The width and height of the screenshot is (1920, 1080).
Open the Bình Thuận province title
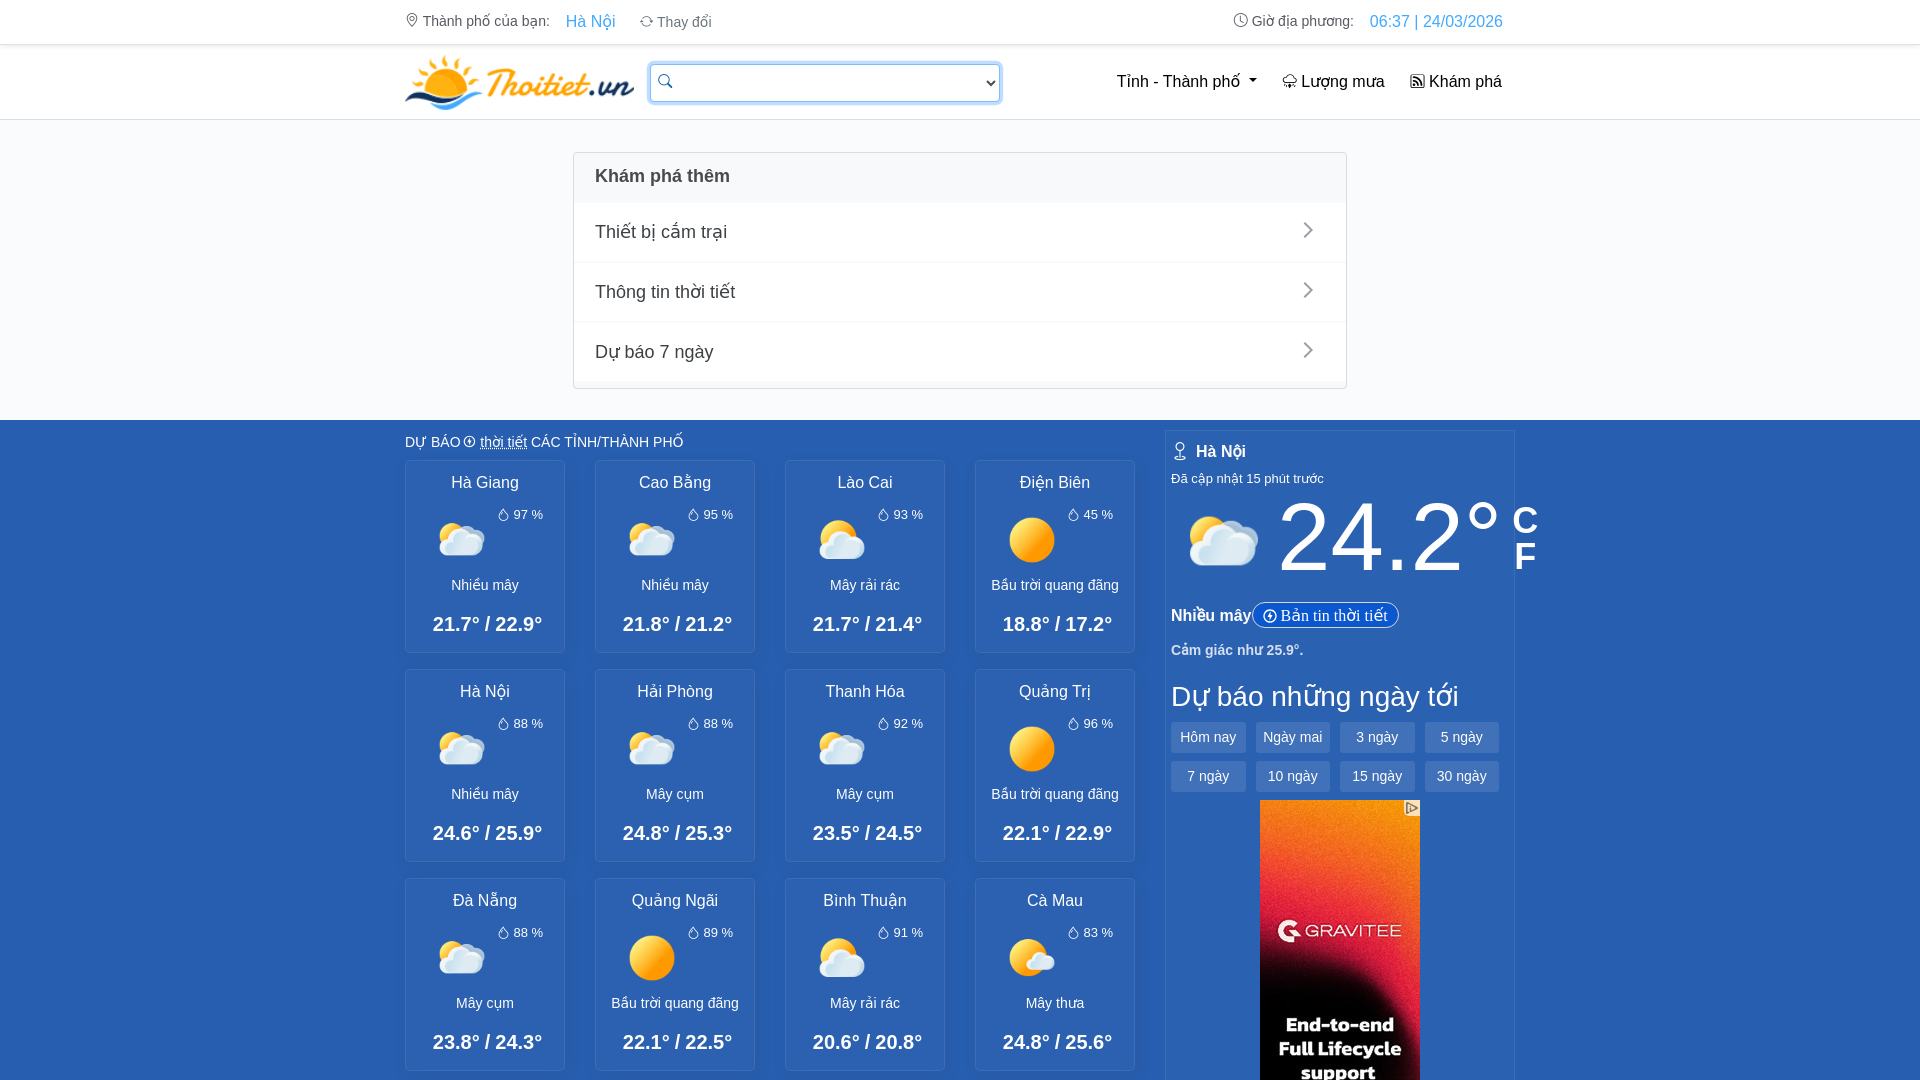pos(864,901)
